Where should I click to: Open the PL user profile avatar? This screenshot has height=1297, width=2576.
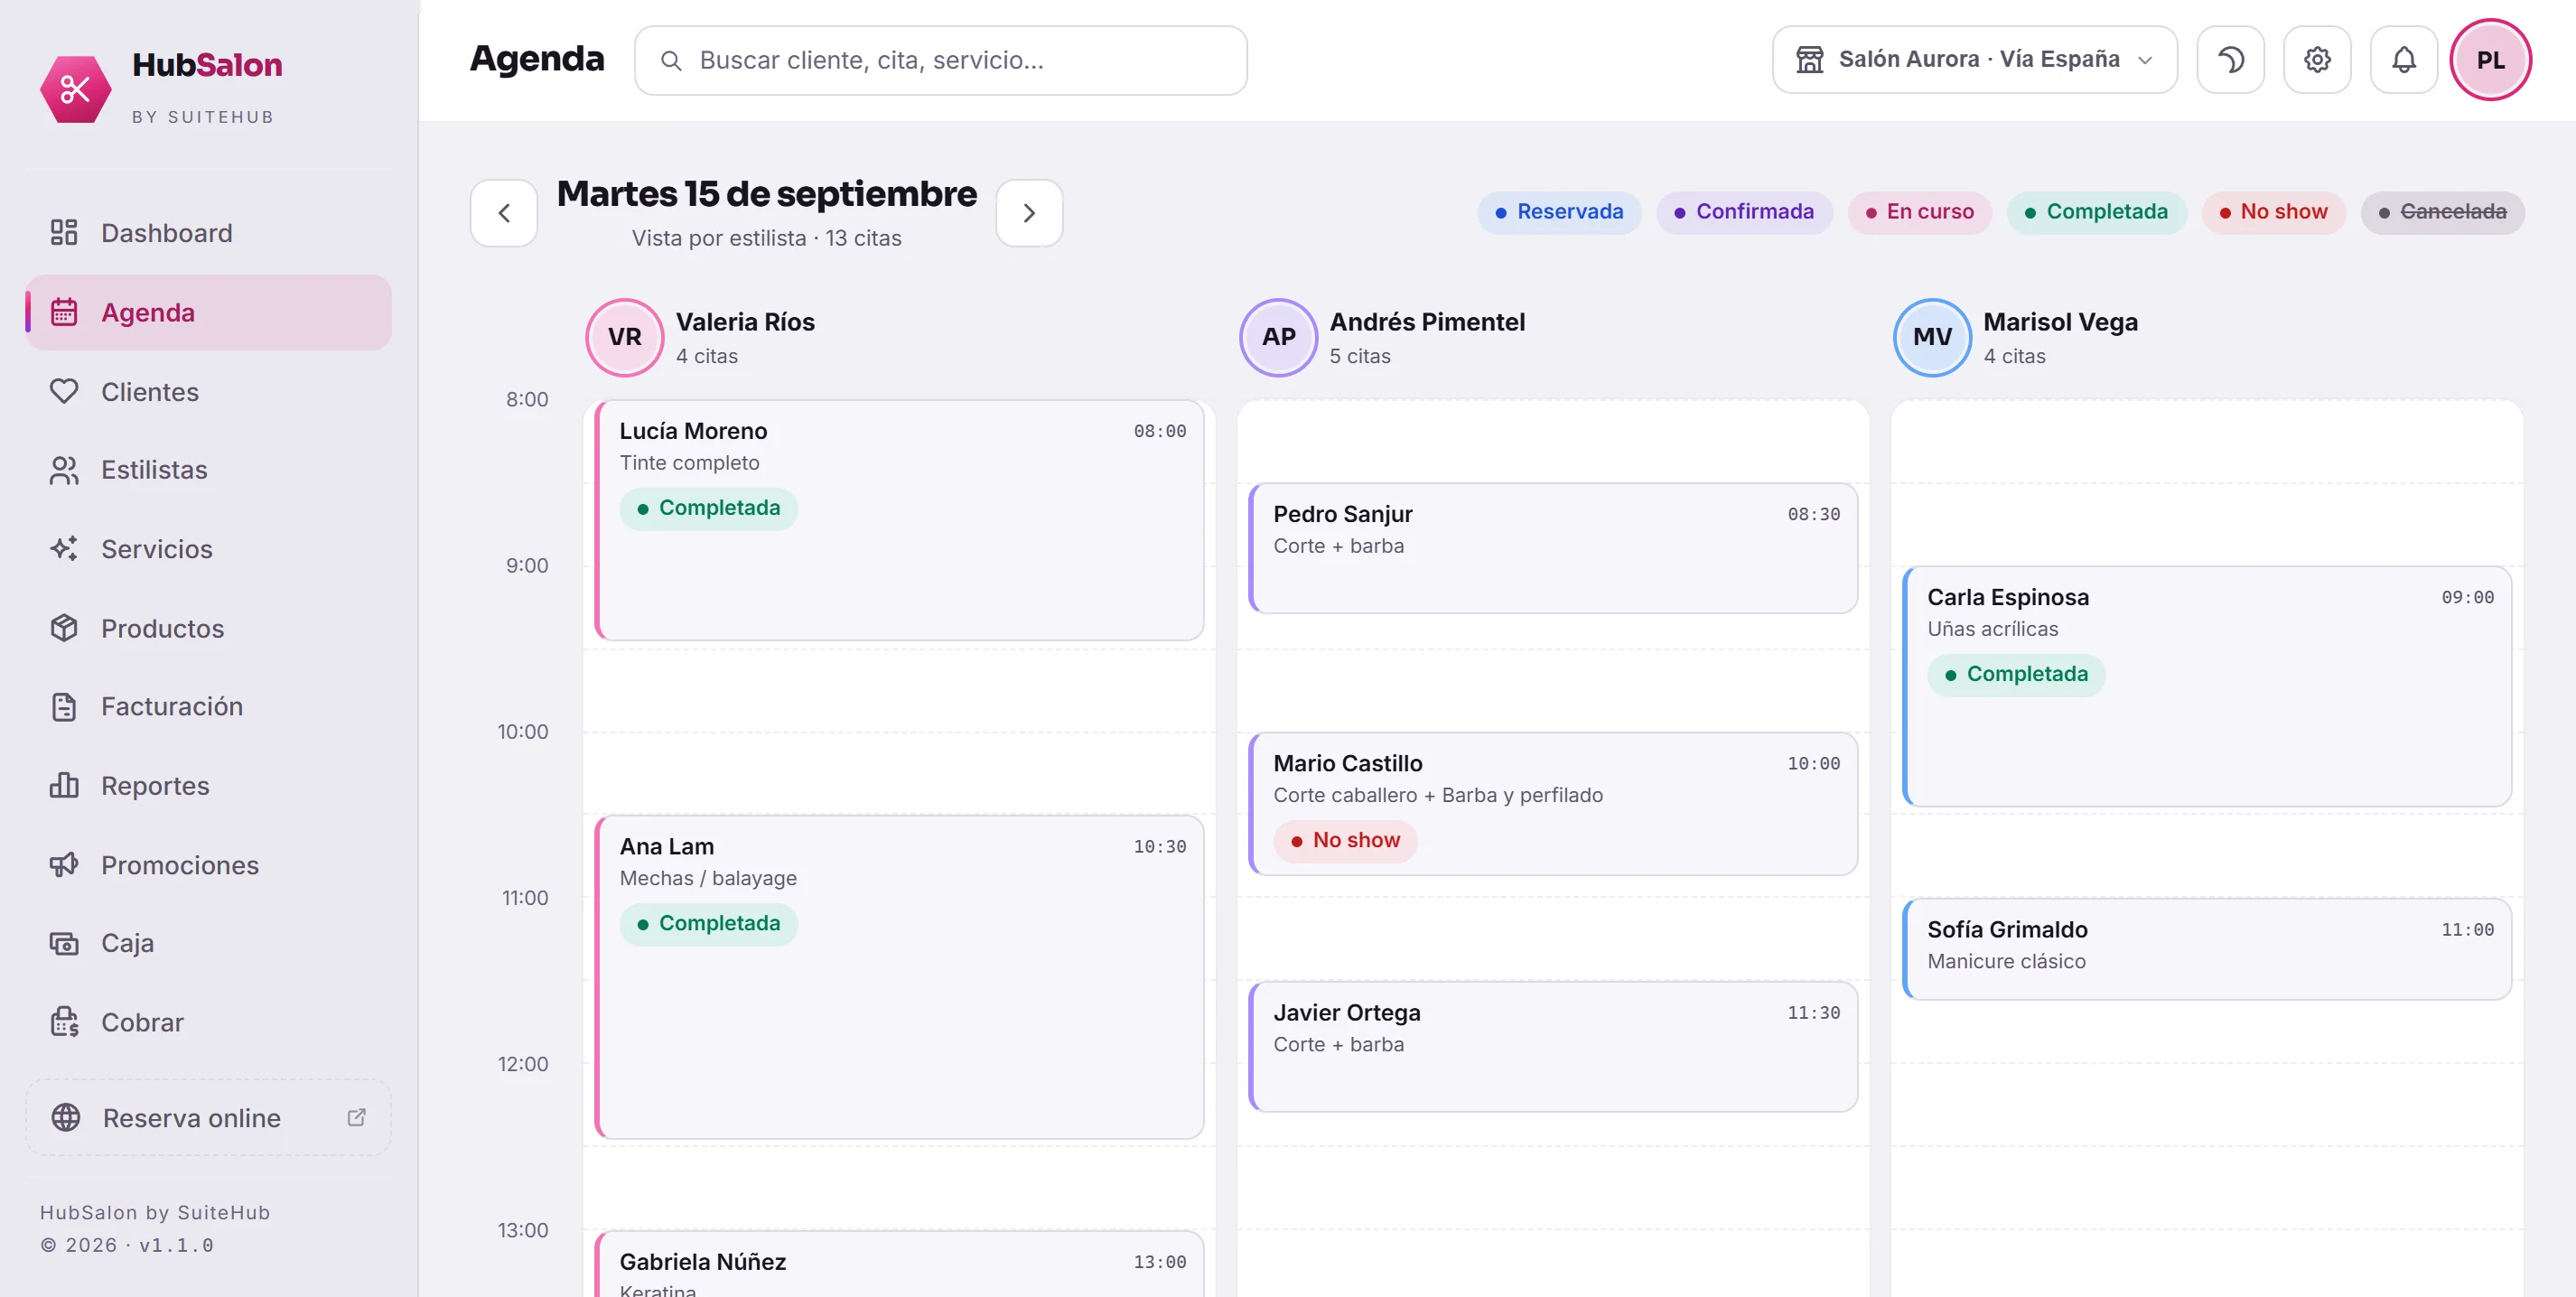2490,60
